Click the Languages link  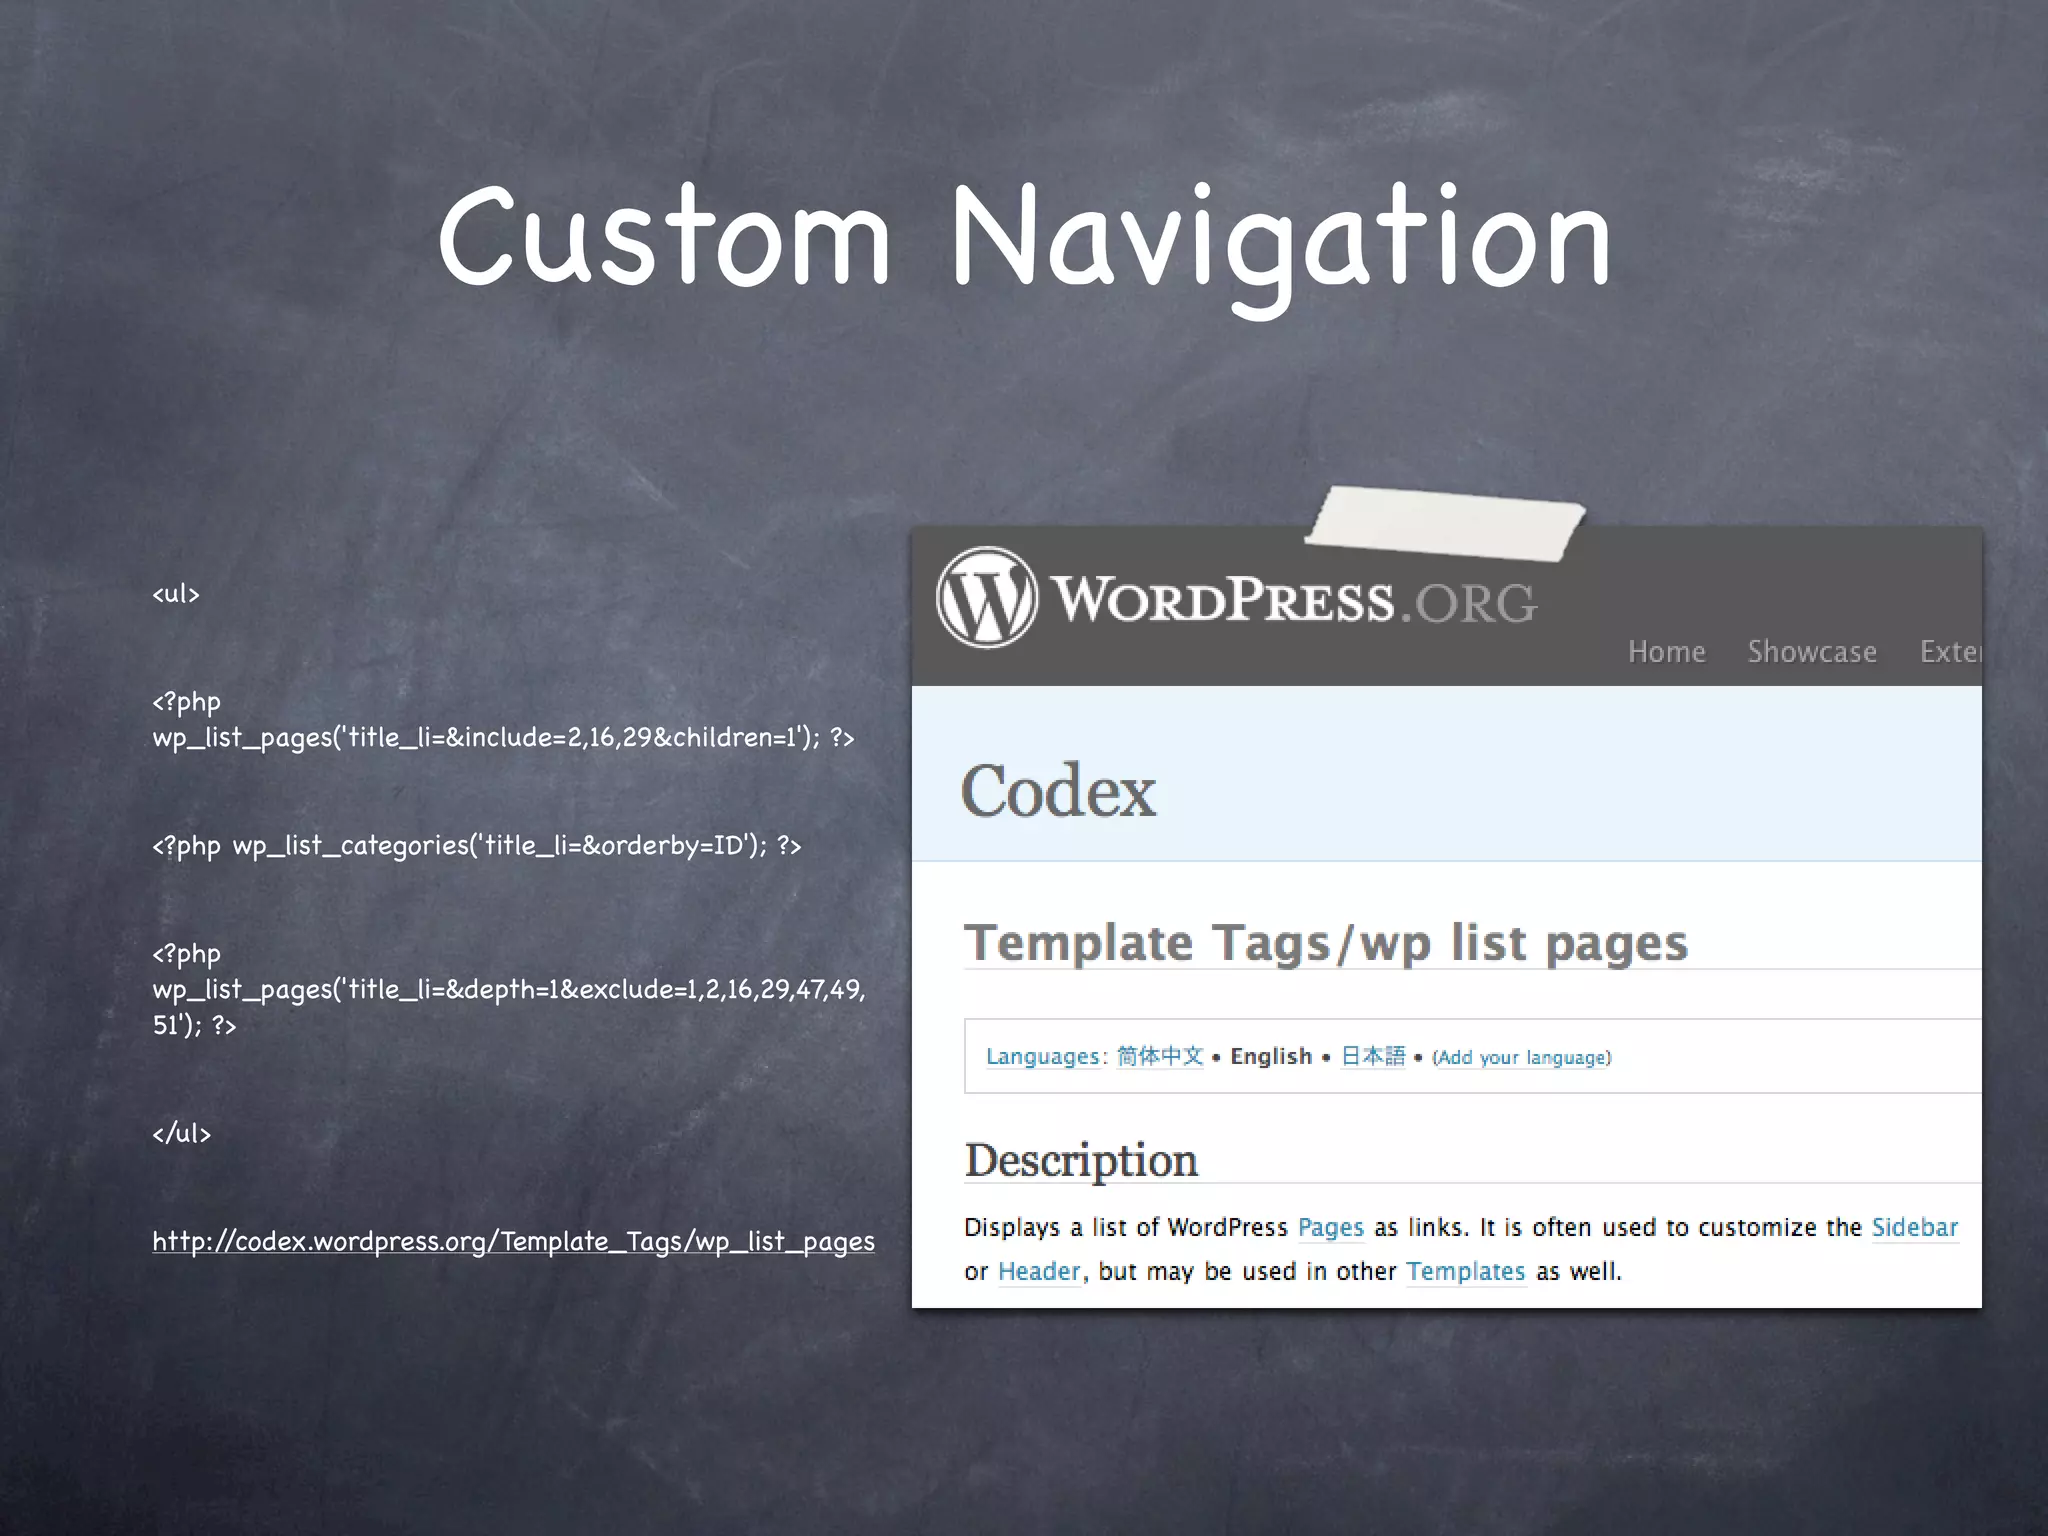point(1043,1056)
